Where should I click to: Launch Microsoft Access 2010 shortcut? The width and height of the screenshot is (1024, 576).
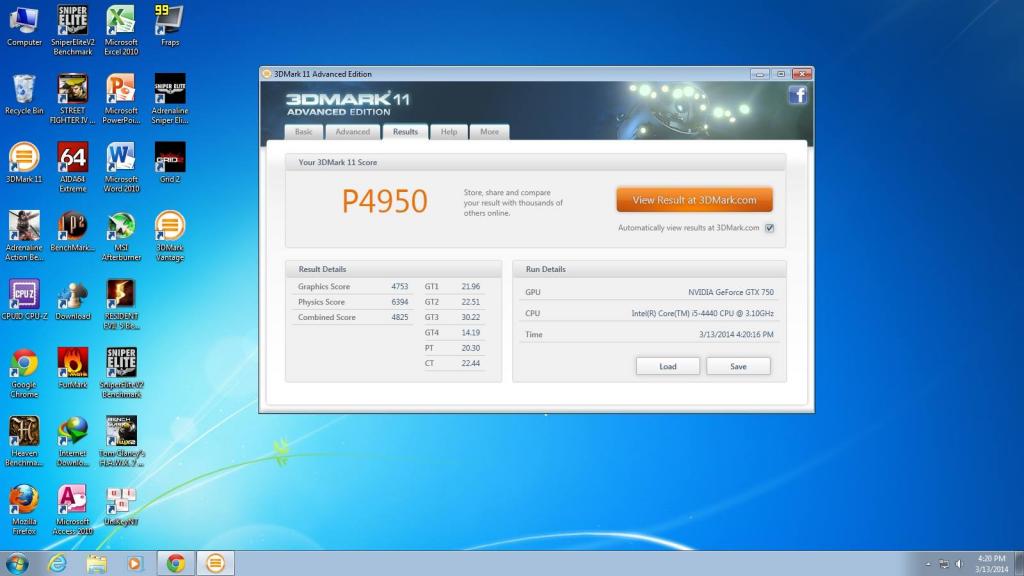(x=72, y=510)
